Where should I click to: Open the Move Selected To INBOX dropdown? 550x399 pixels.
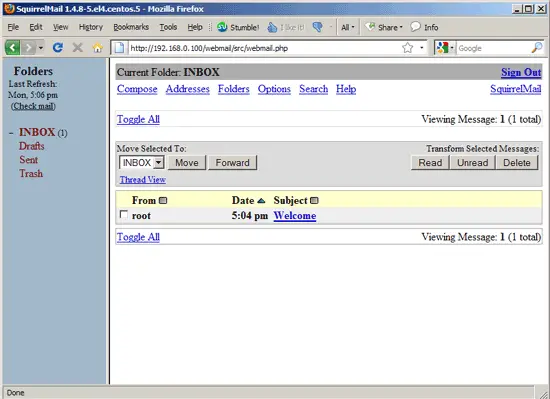[142, 163]
